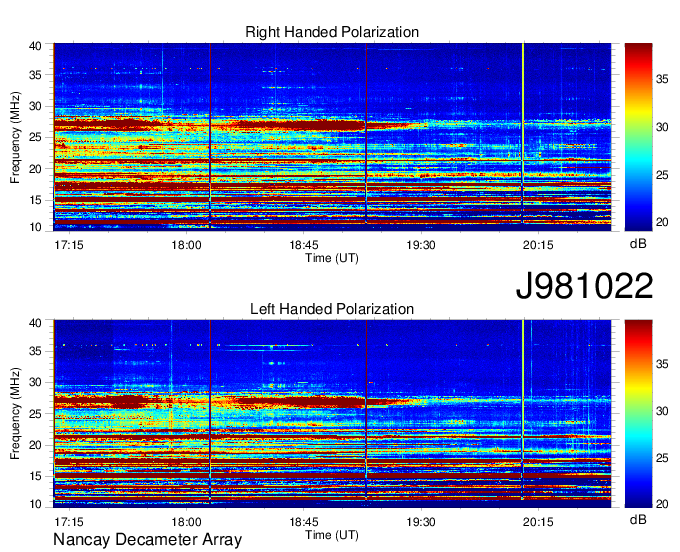Click the 20 dB label on lower colorbar
The height and width of the screenshot is (552, 680).
(662, 504)
